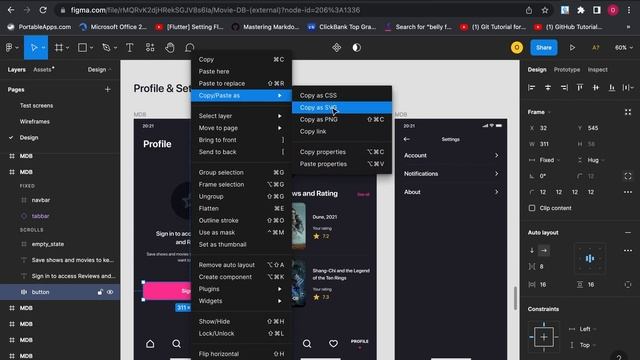Select the Comment tool
640x360 pixels.
point(189,48)
